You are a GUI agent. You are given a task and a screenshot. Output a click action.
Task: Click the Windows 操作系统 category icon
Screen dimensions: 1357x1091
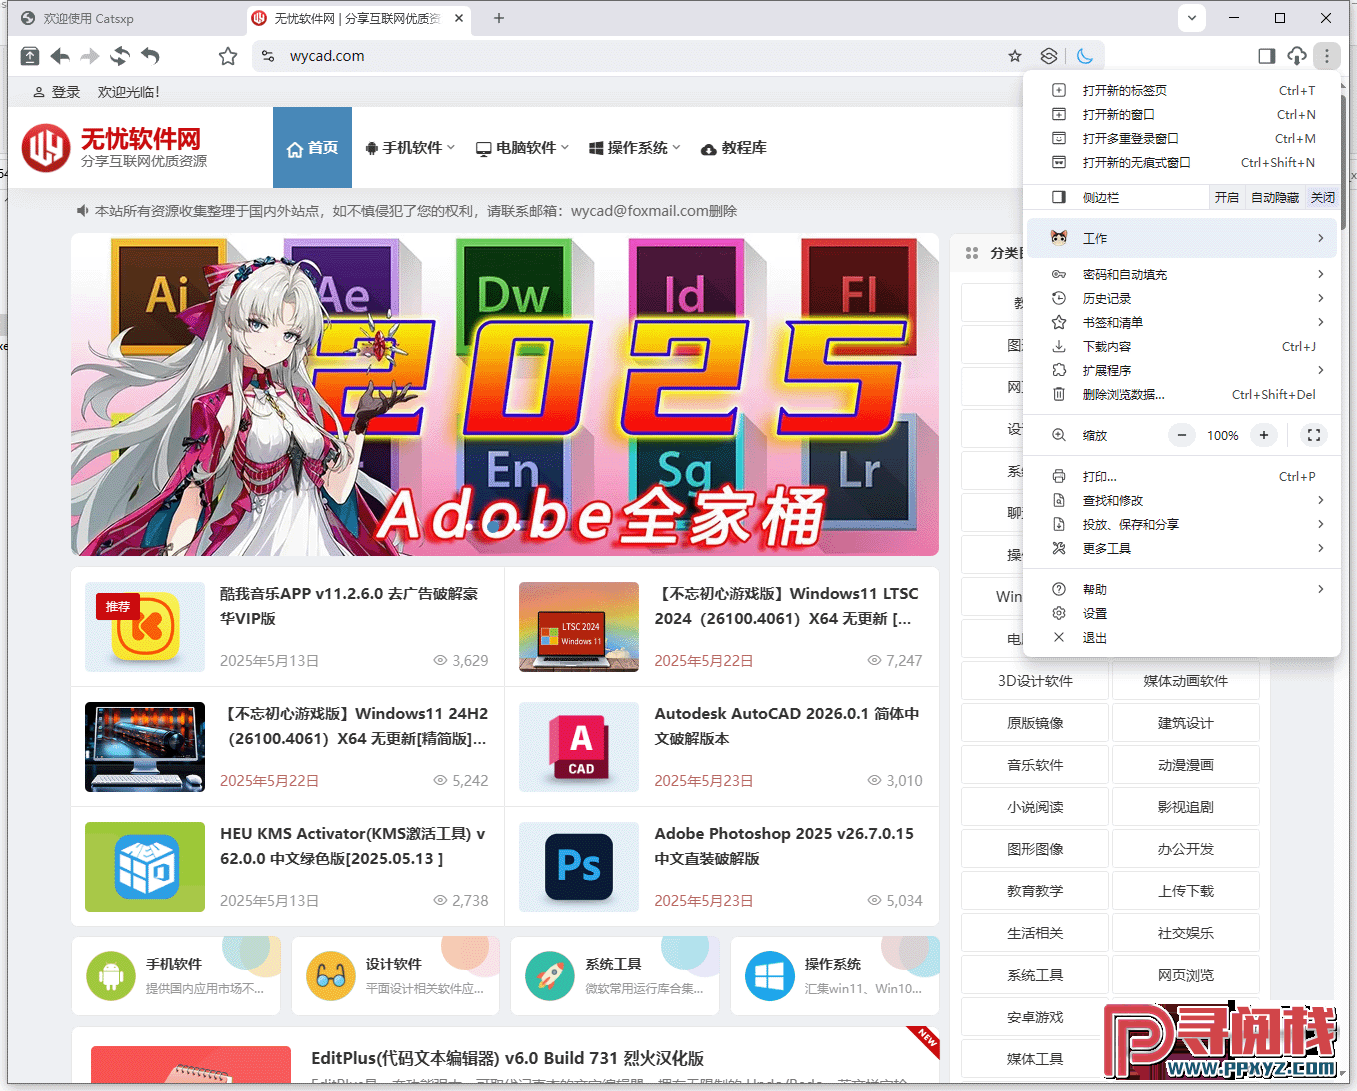coord(770,976)
